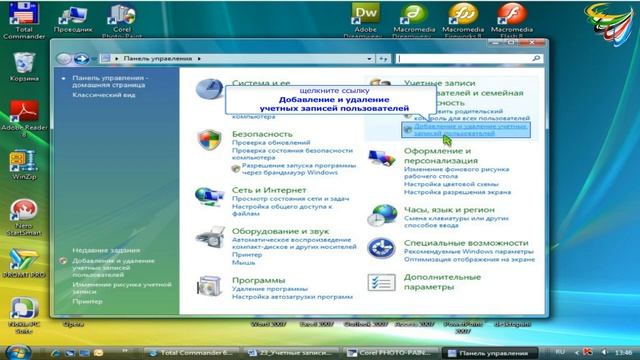Open Оформление и персонализация heading

[x=441, y=156]
